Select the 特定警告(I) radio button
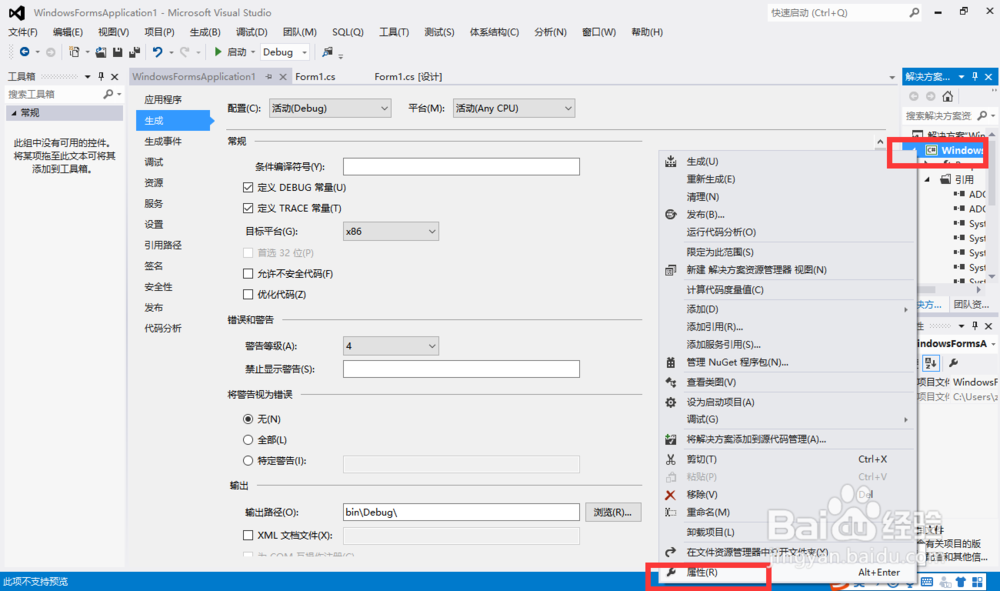The image size is (1000, 591). click(248, 460)
